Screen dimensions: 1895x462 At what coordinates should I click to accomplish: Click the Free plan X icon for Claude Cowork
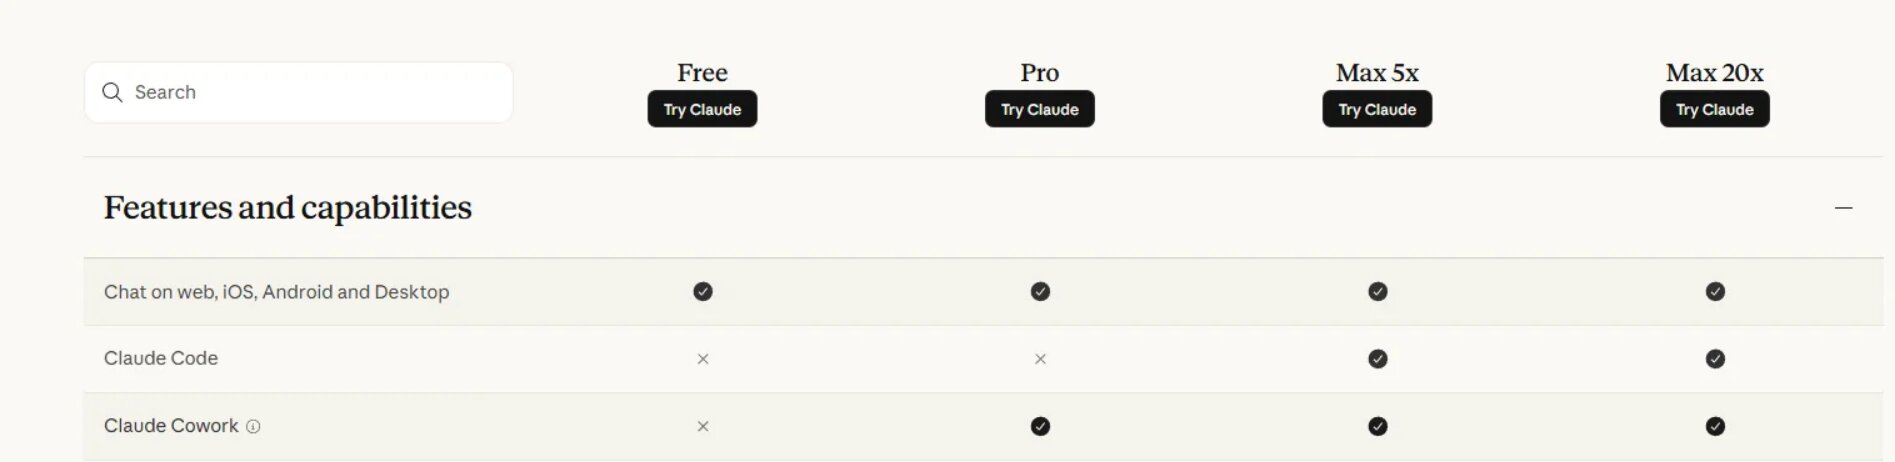(703, 426)
